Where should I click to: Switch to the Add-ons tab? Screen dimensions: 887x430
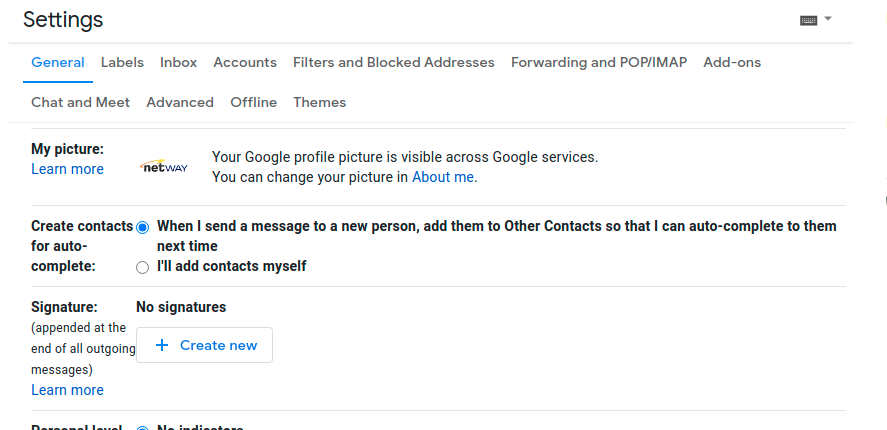pos(732,62)
